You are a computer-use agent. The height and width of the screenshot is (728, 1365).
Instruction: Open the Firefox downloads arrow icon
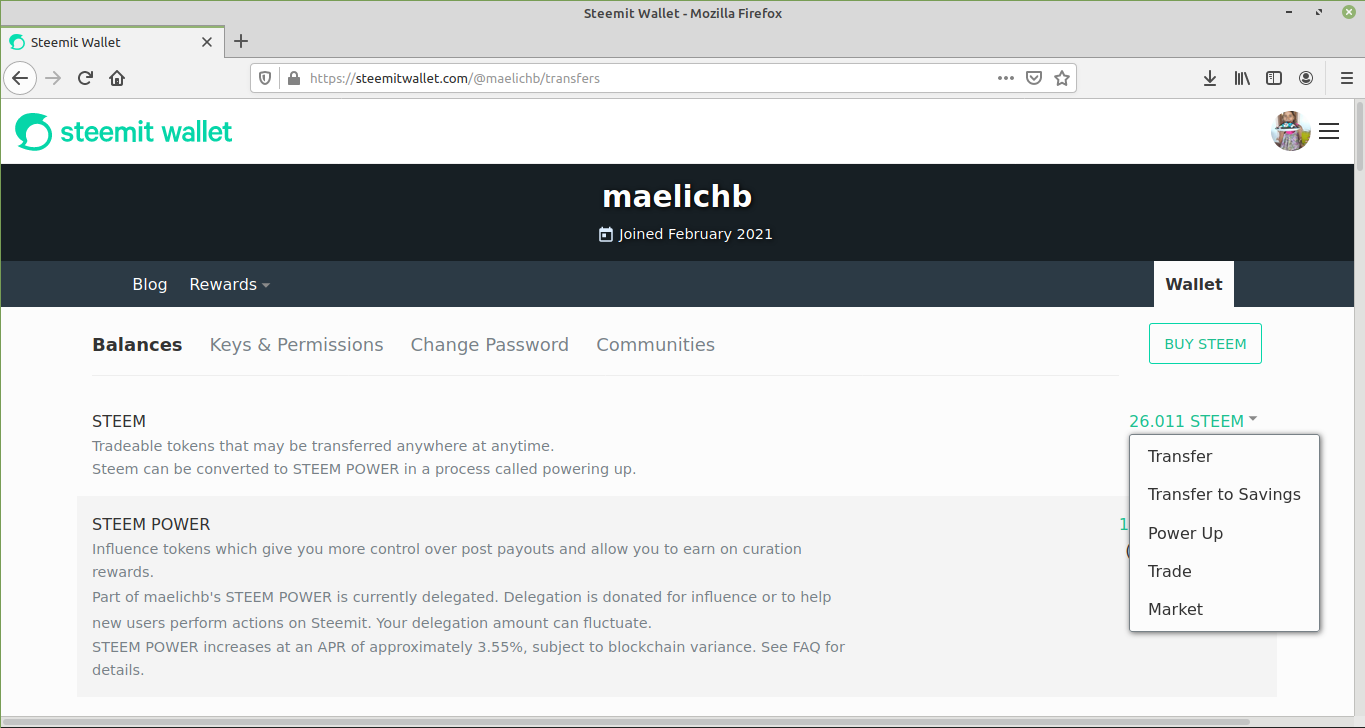(x=1210, y=78)
